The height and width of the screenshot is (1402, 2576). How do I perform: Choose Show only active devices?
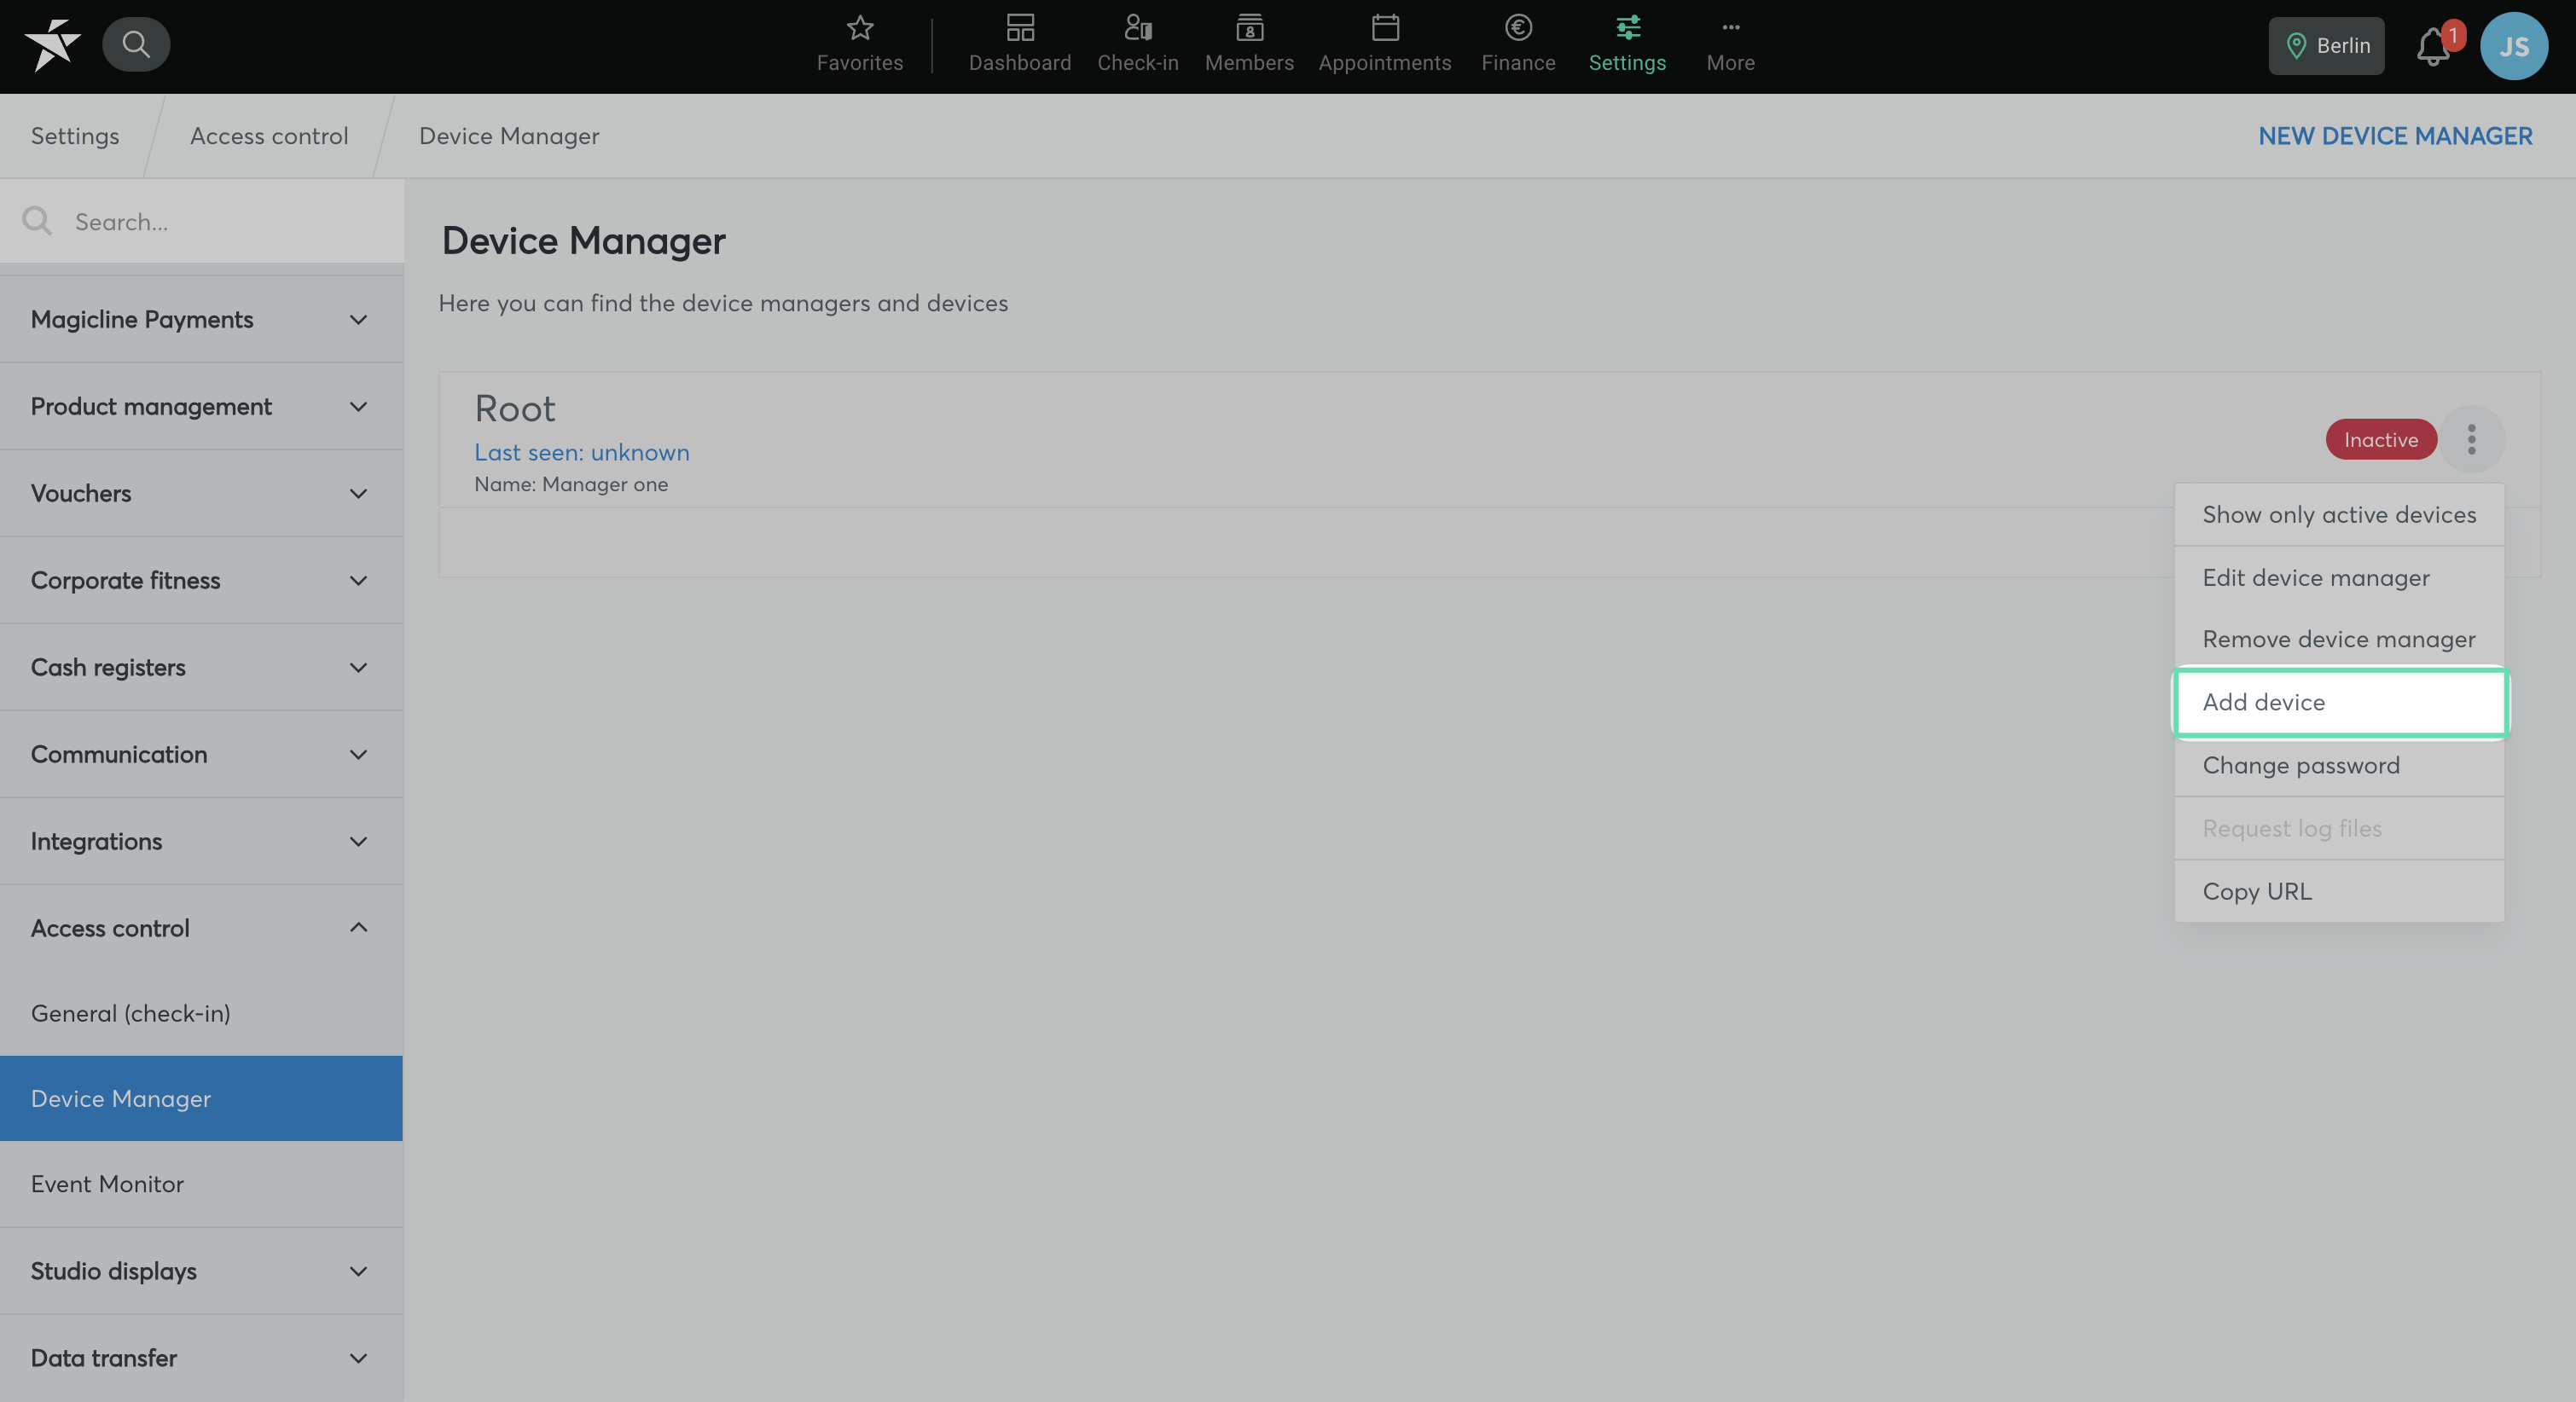(x=2339, y=514)
